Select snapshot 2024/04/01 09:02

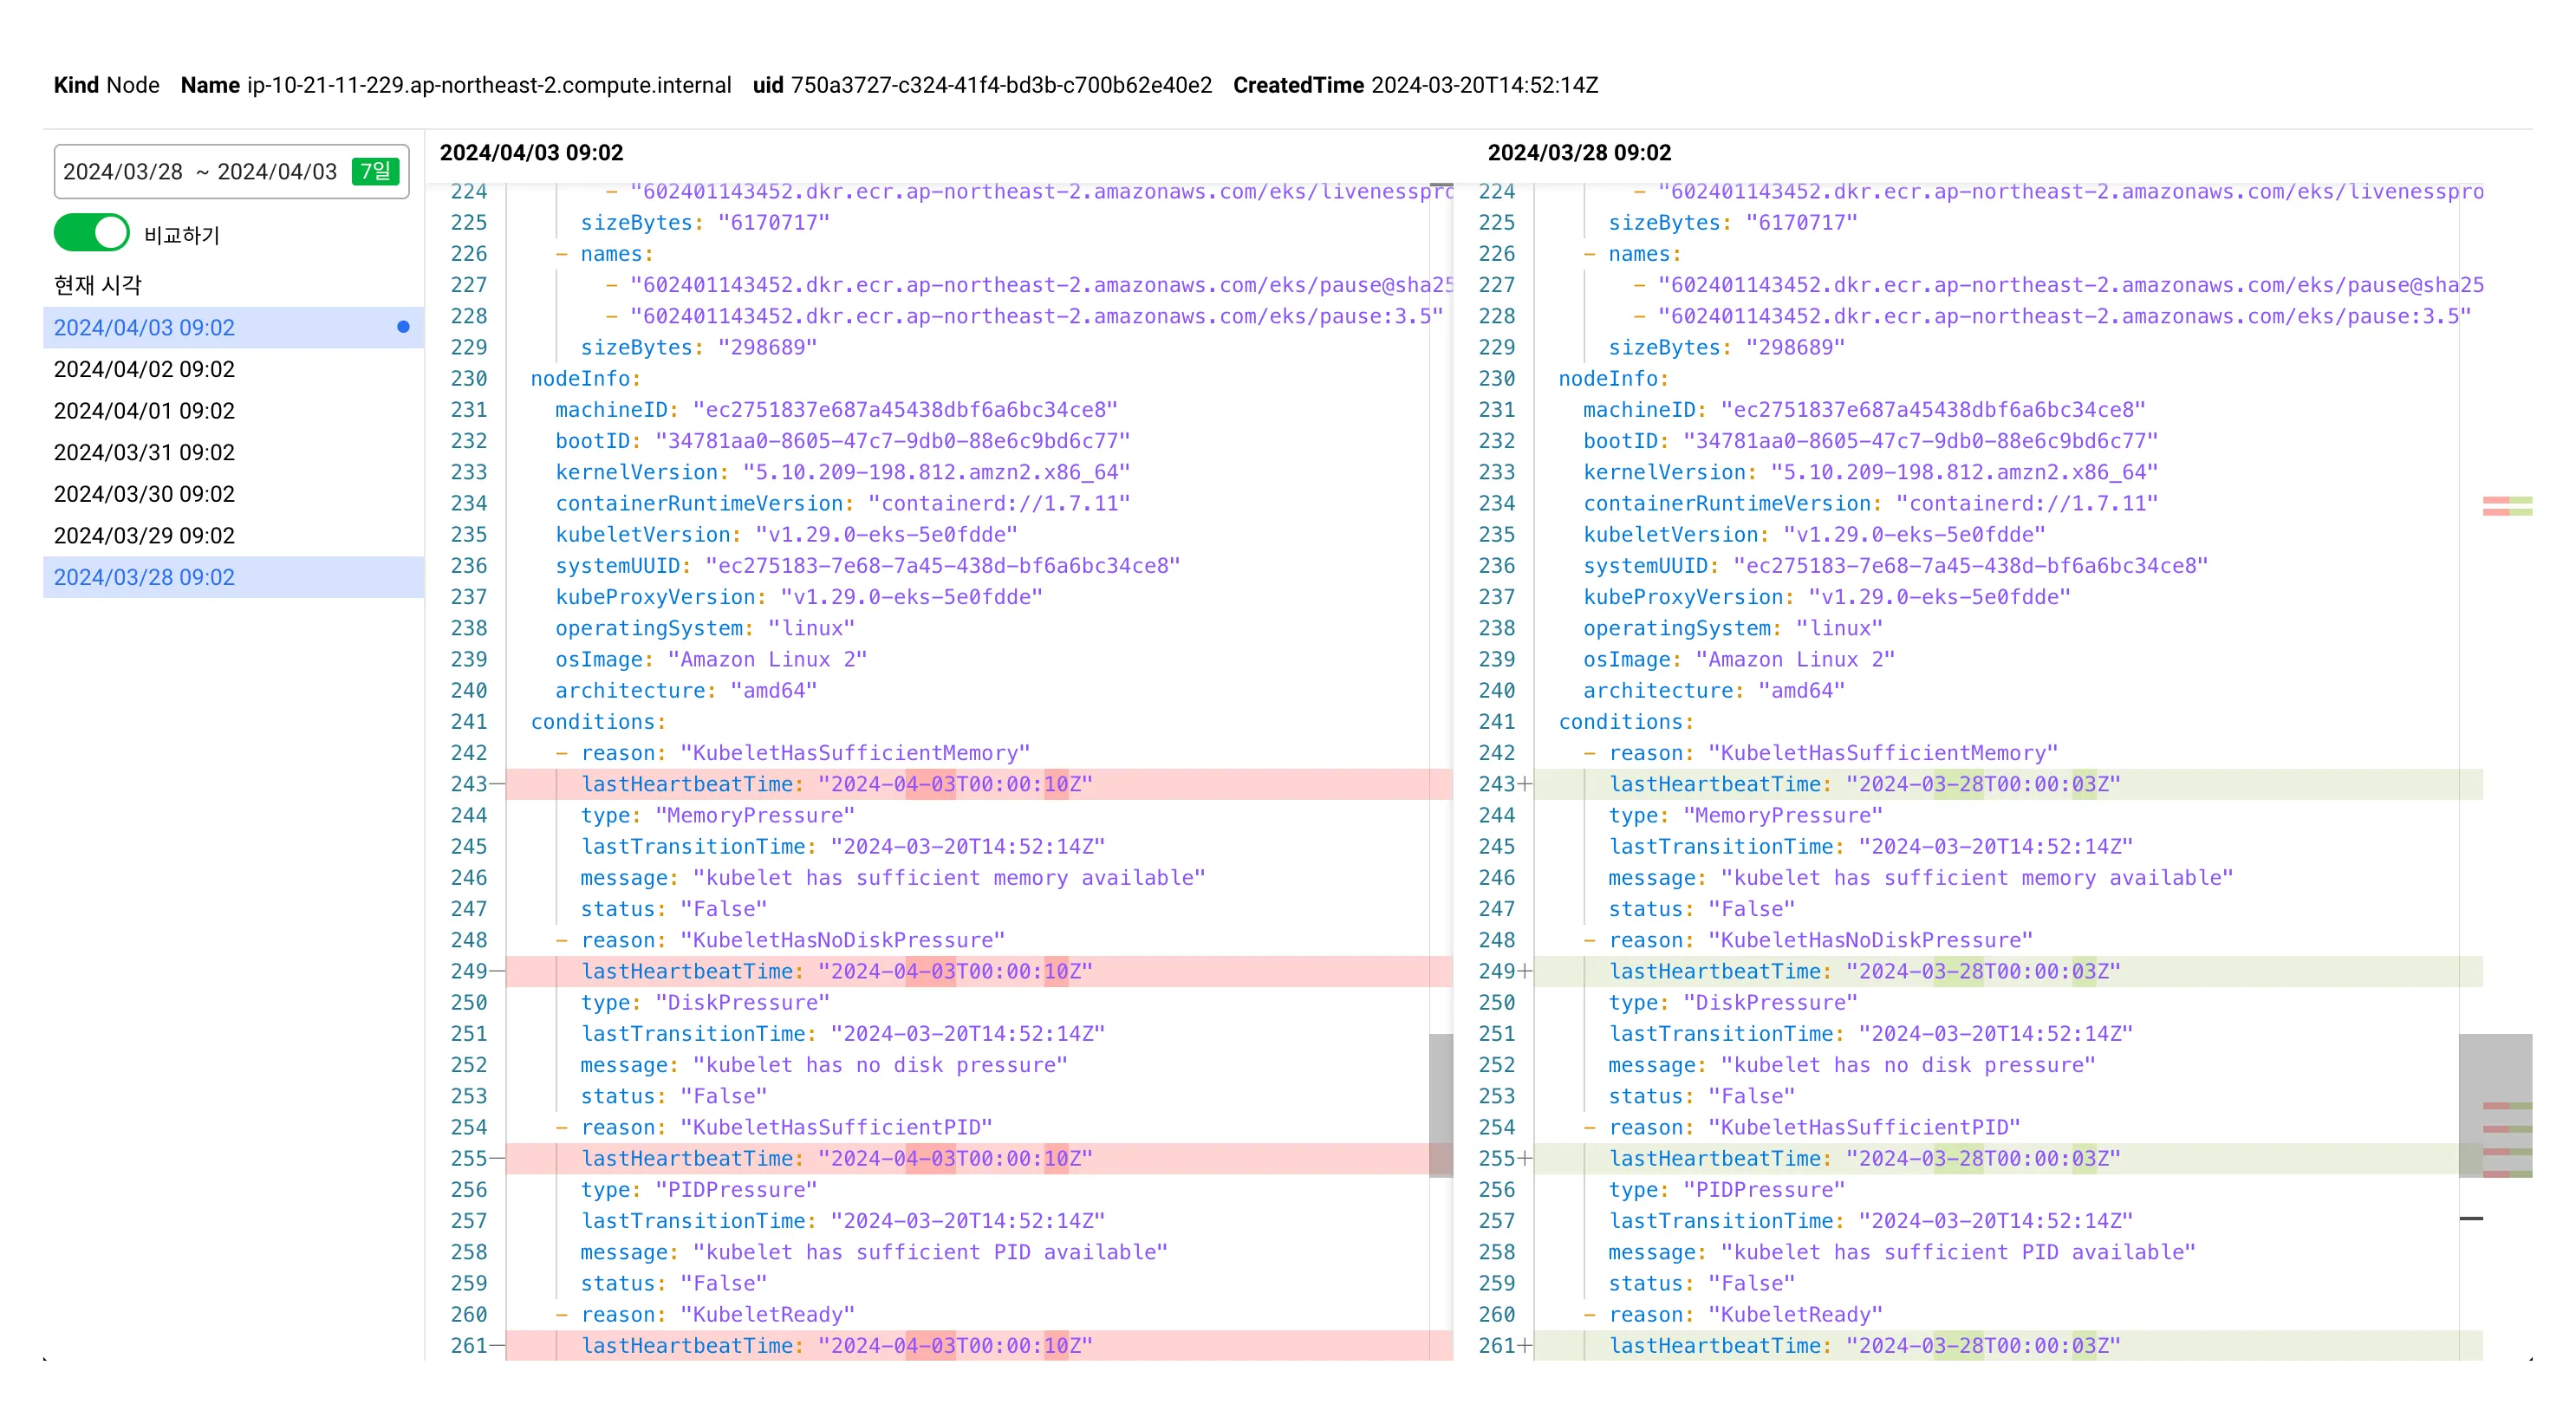click(144, 411)
